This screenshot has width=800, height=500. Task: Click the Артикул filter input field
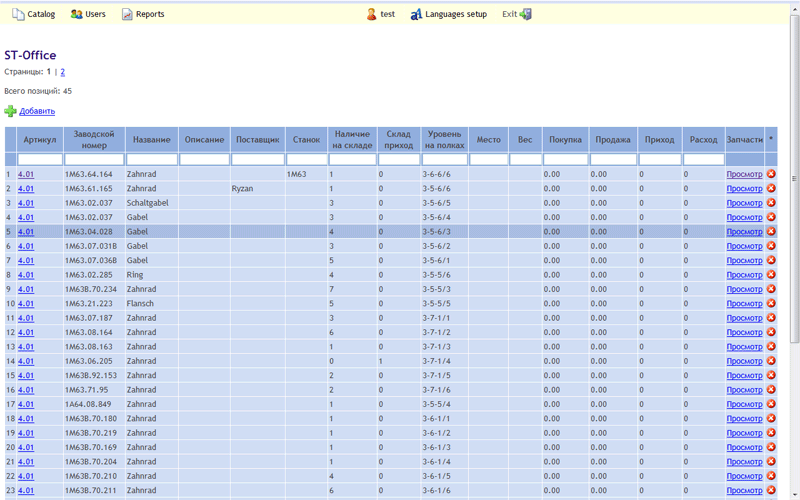click(x=40, y=159)
